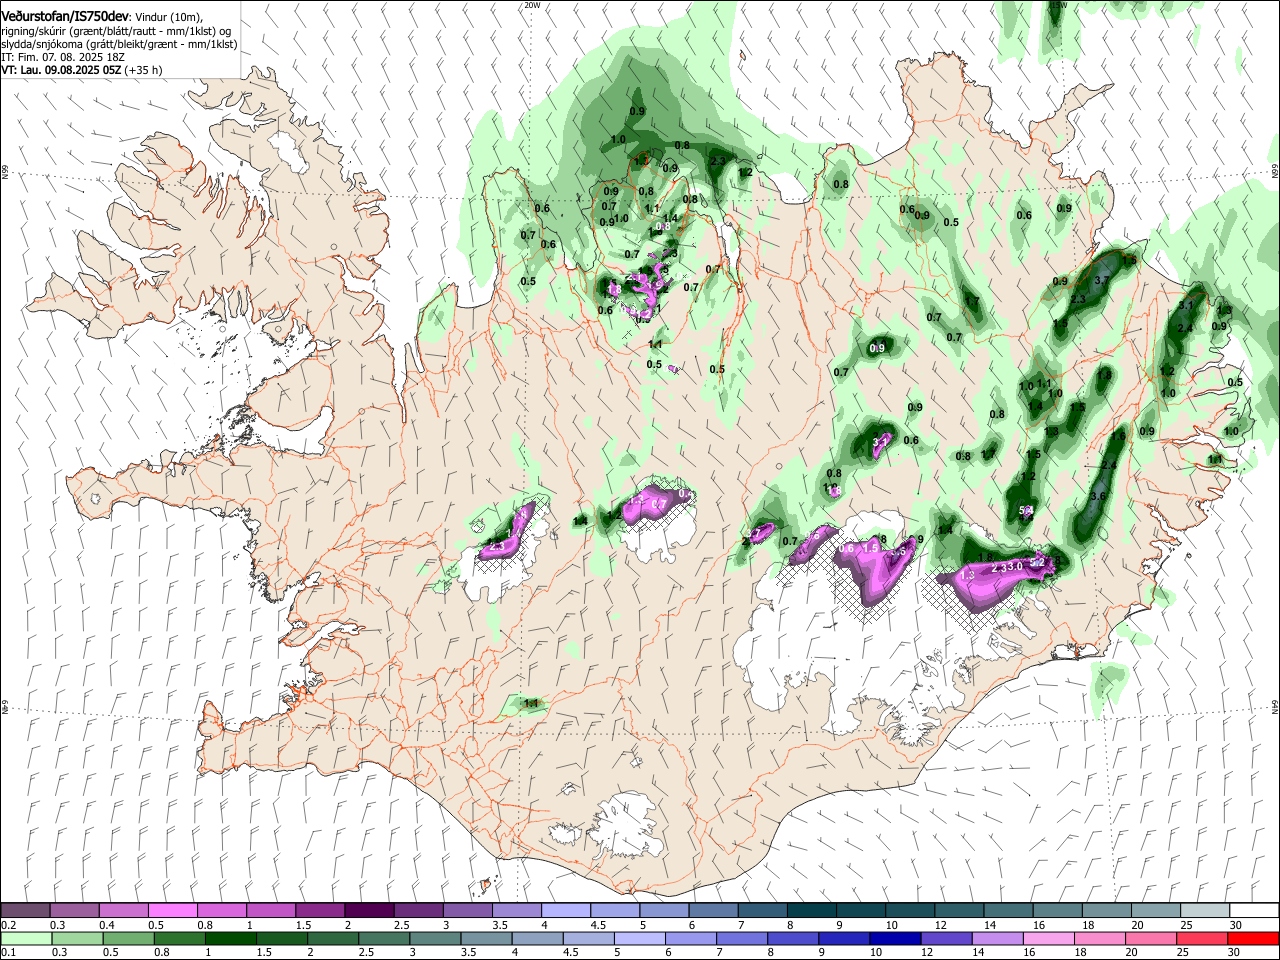1280x960 pixels.
Task: Select the light grey 25 swatch in top scale
Action: click(1206, 911)
